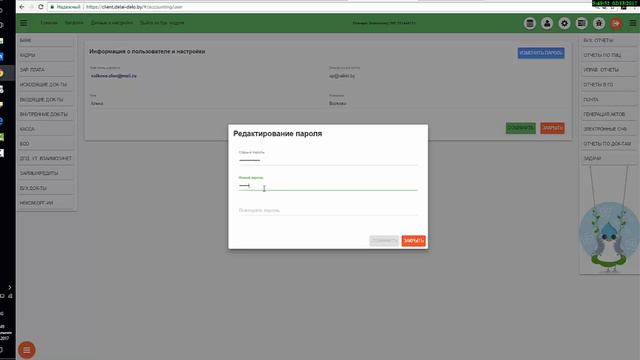640x360 pixels.
Task: Reload the page with the refresh icon
Action: [x=40, y=7]
